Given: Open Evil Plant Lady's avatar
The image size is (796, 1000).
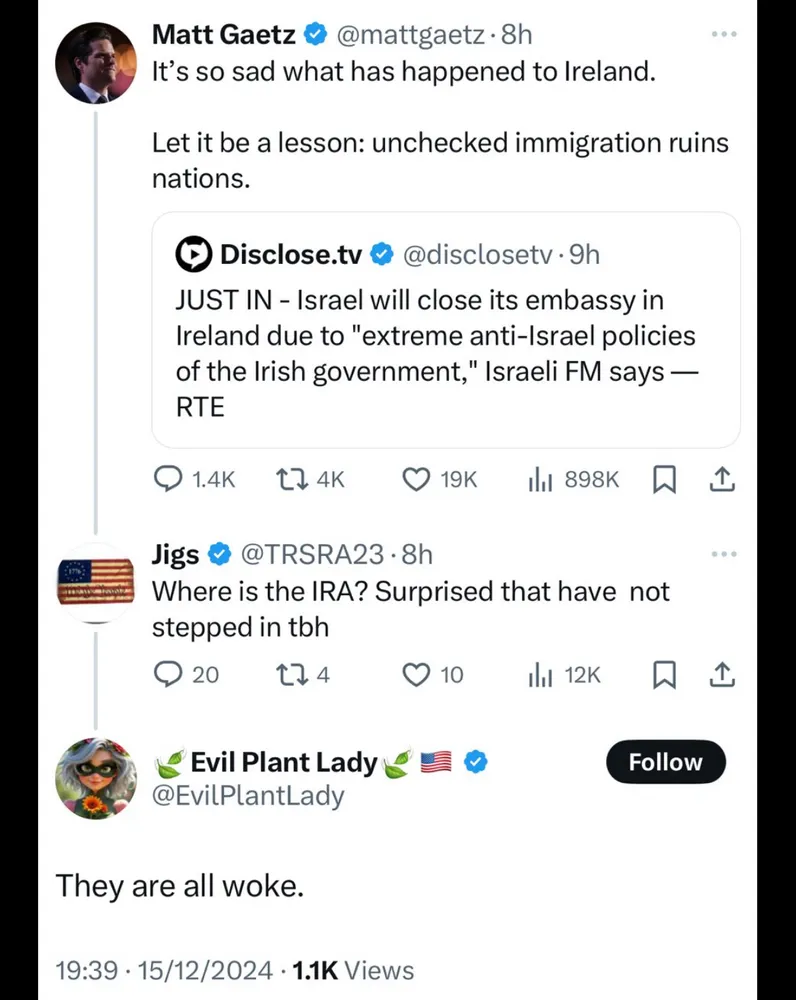Looking at the screenshot, I should pos(96,779).
